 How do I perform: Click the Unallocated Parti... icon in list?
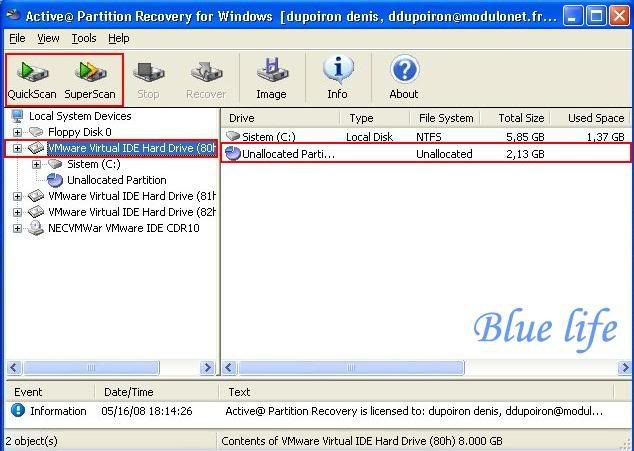click(233, 153)
